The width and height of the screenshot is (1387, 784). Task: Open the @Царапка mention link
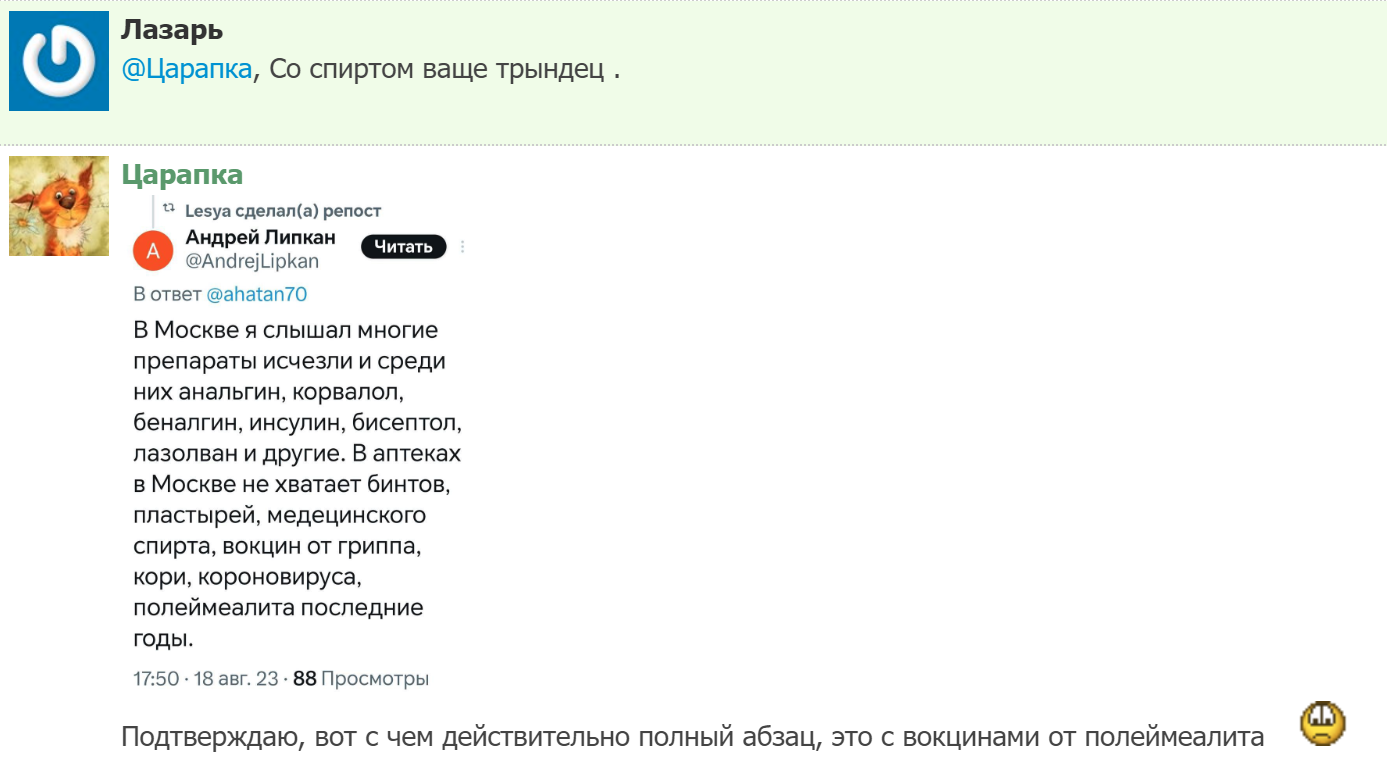coord(186,71)
